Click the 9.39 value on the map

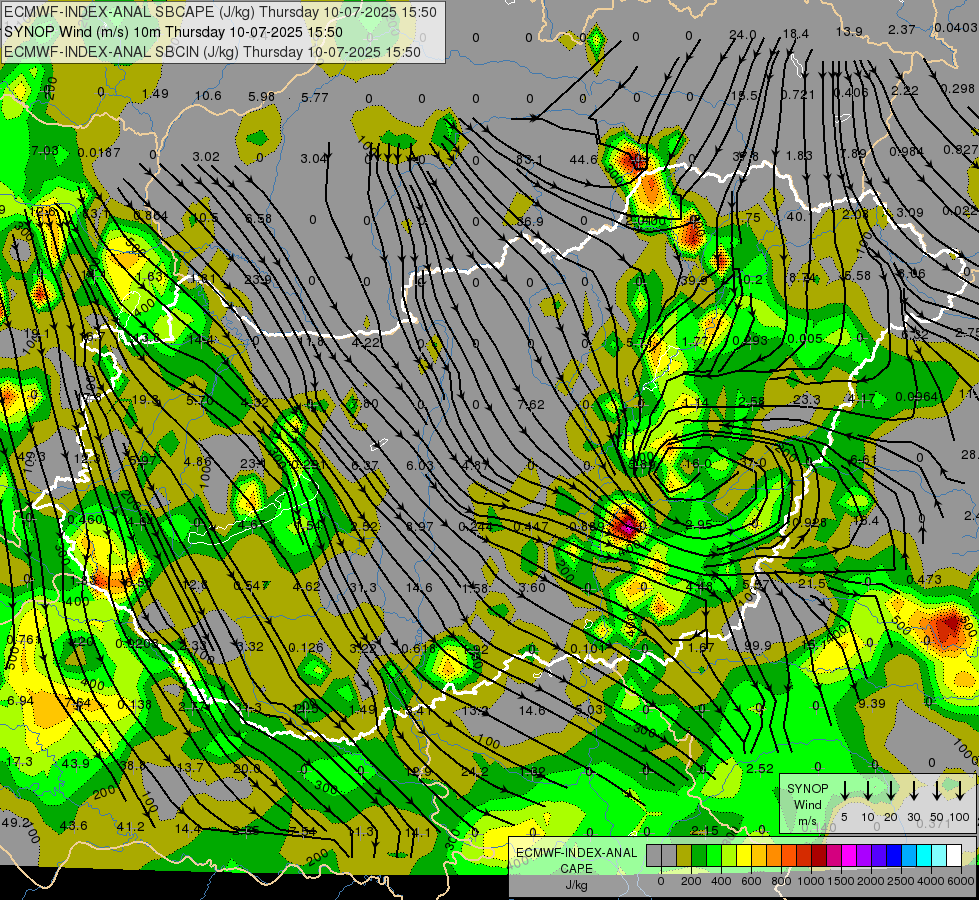tap(872, 704)
